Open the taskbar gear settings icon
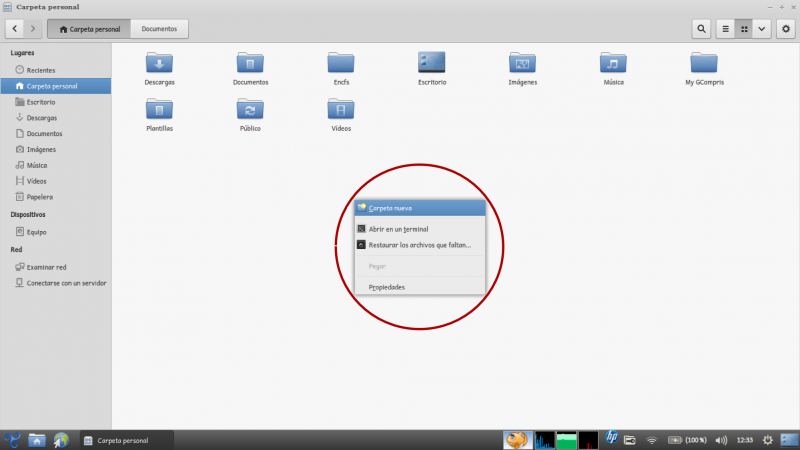Image resolution: width=800 pixels, height=450 pixels. coord(767,440)
